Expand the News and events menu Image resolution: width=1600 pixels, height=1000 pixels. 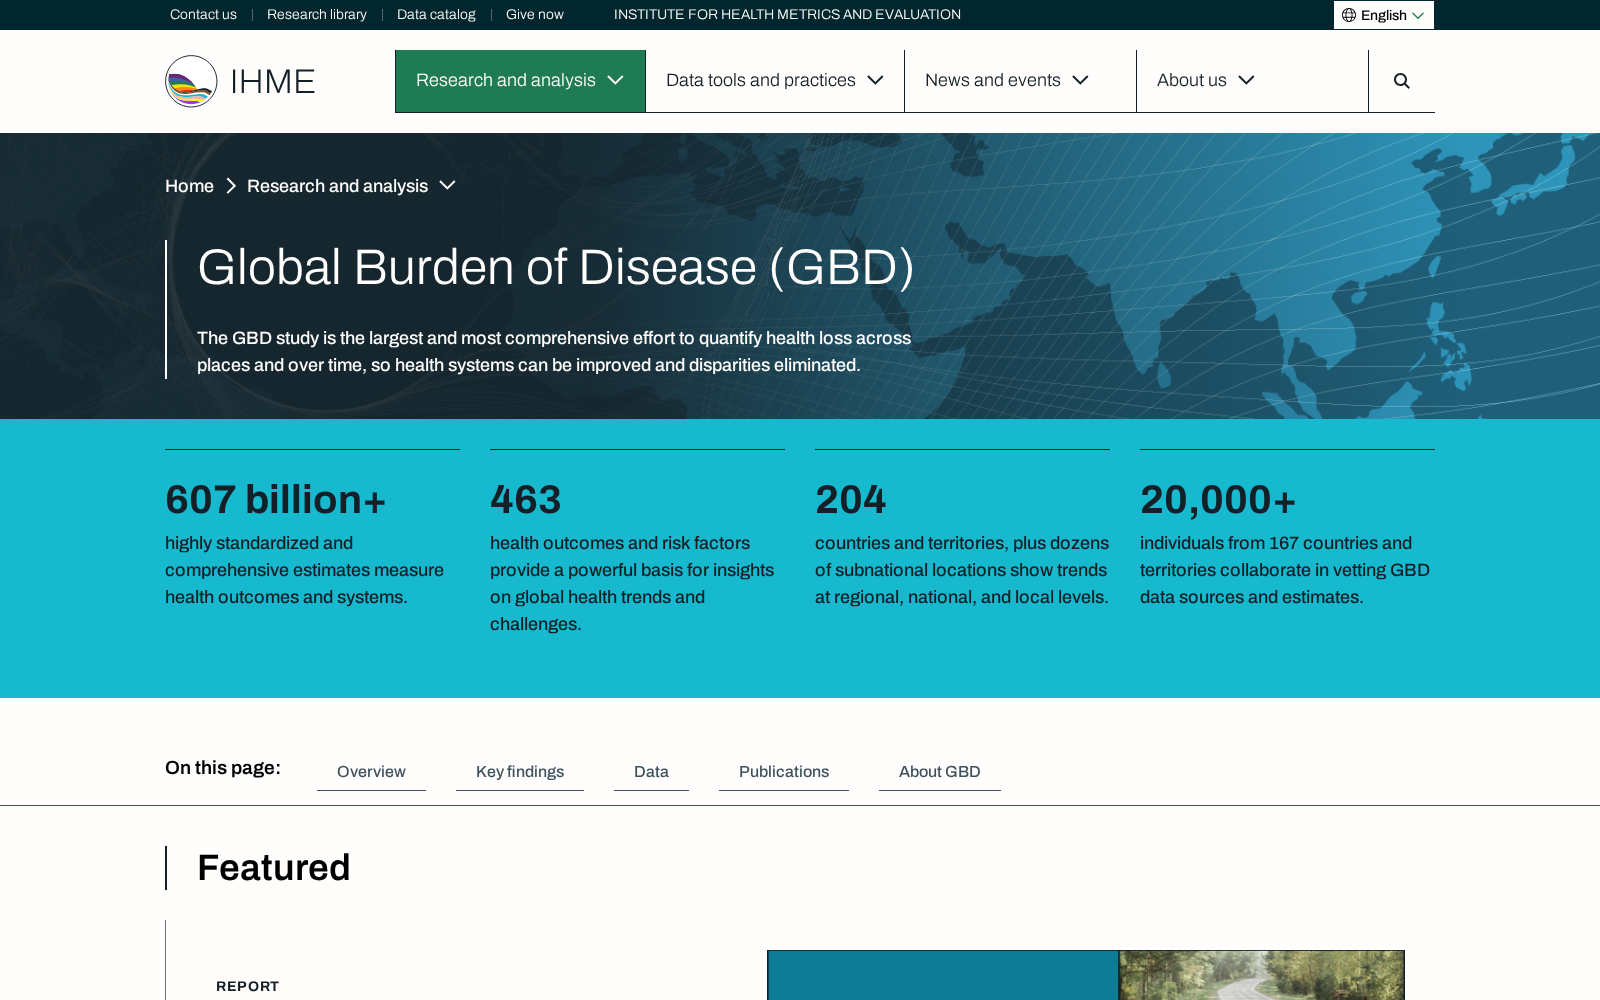coord(1020,81)
